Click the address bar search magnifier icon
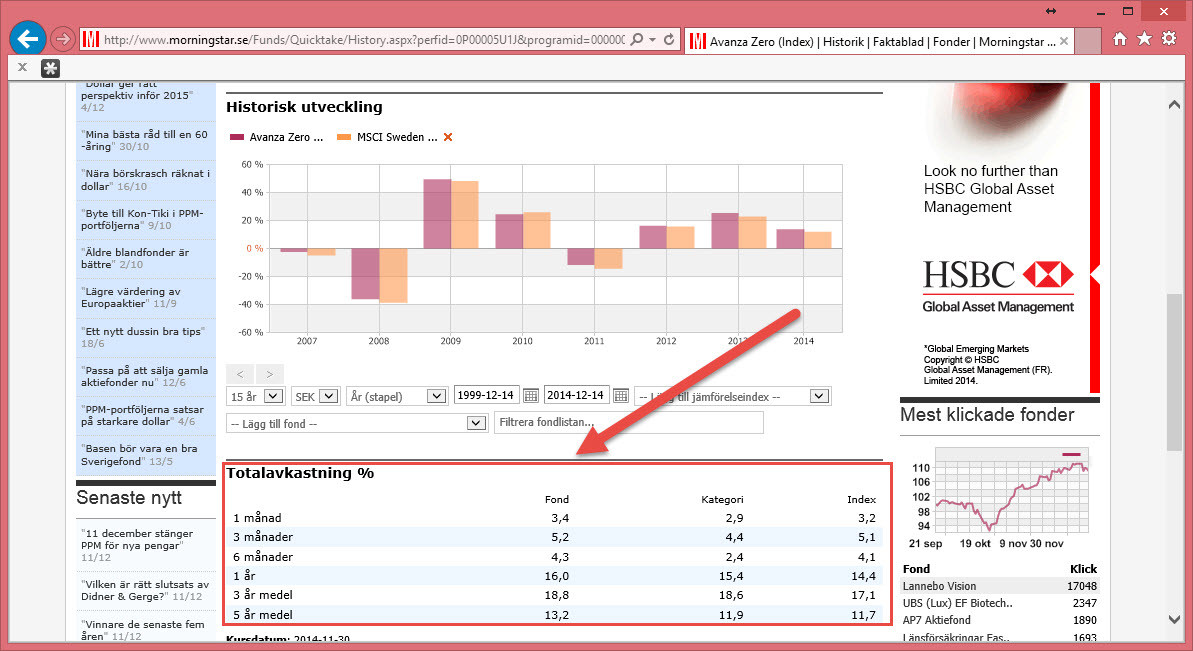 pyautogui.click(x=637, y=40)
